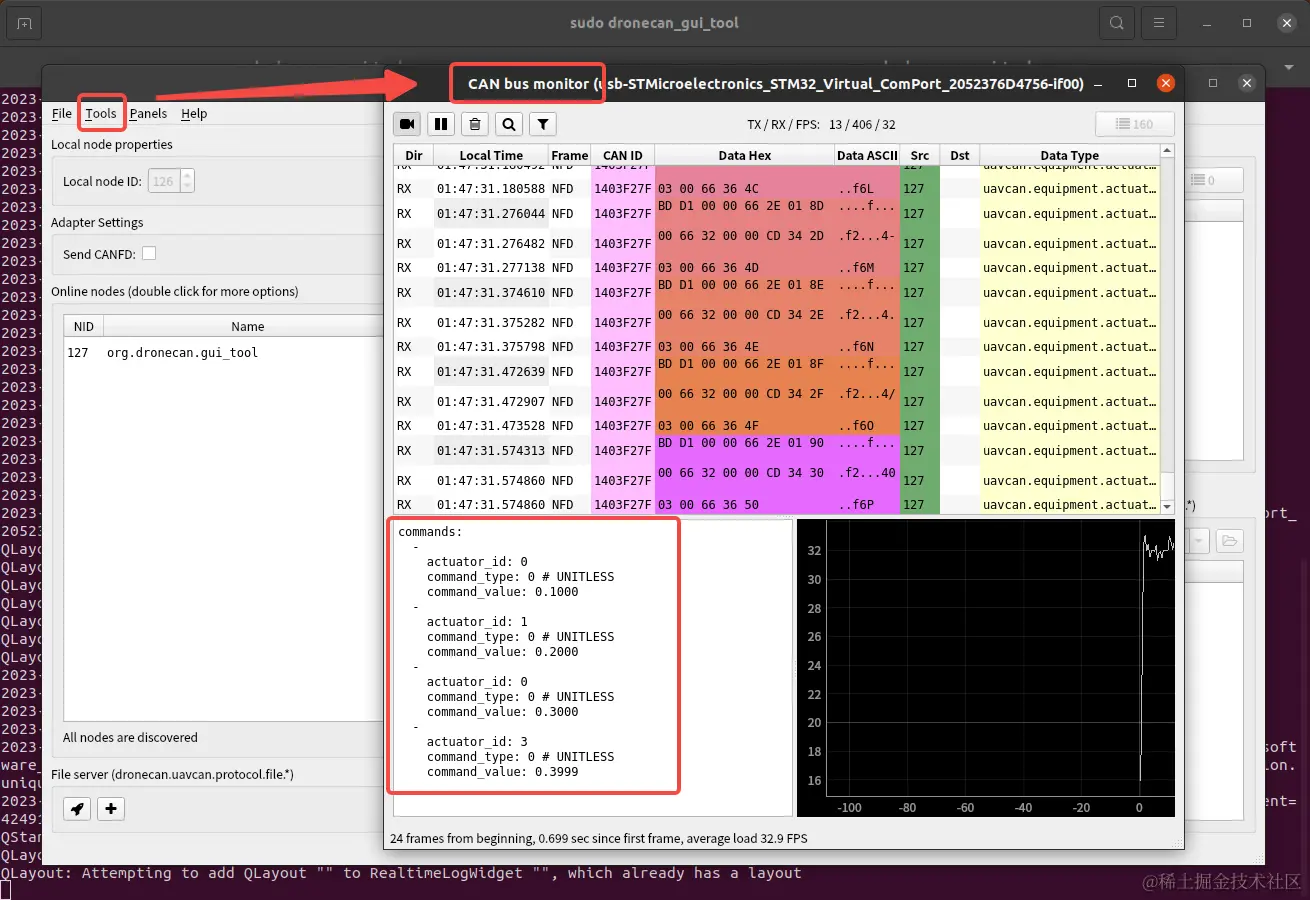Click the black FPS plot area
The image size is (1310, 900).
tap(985, 668)
